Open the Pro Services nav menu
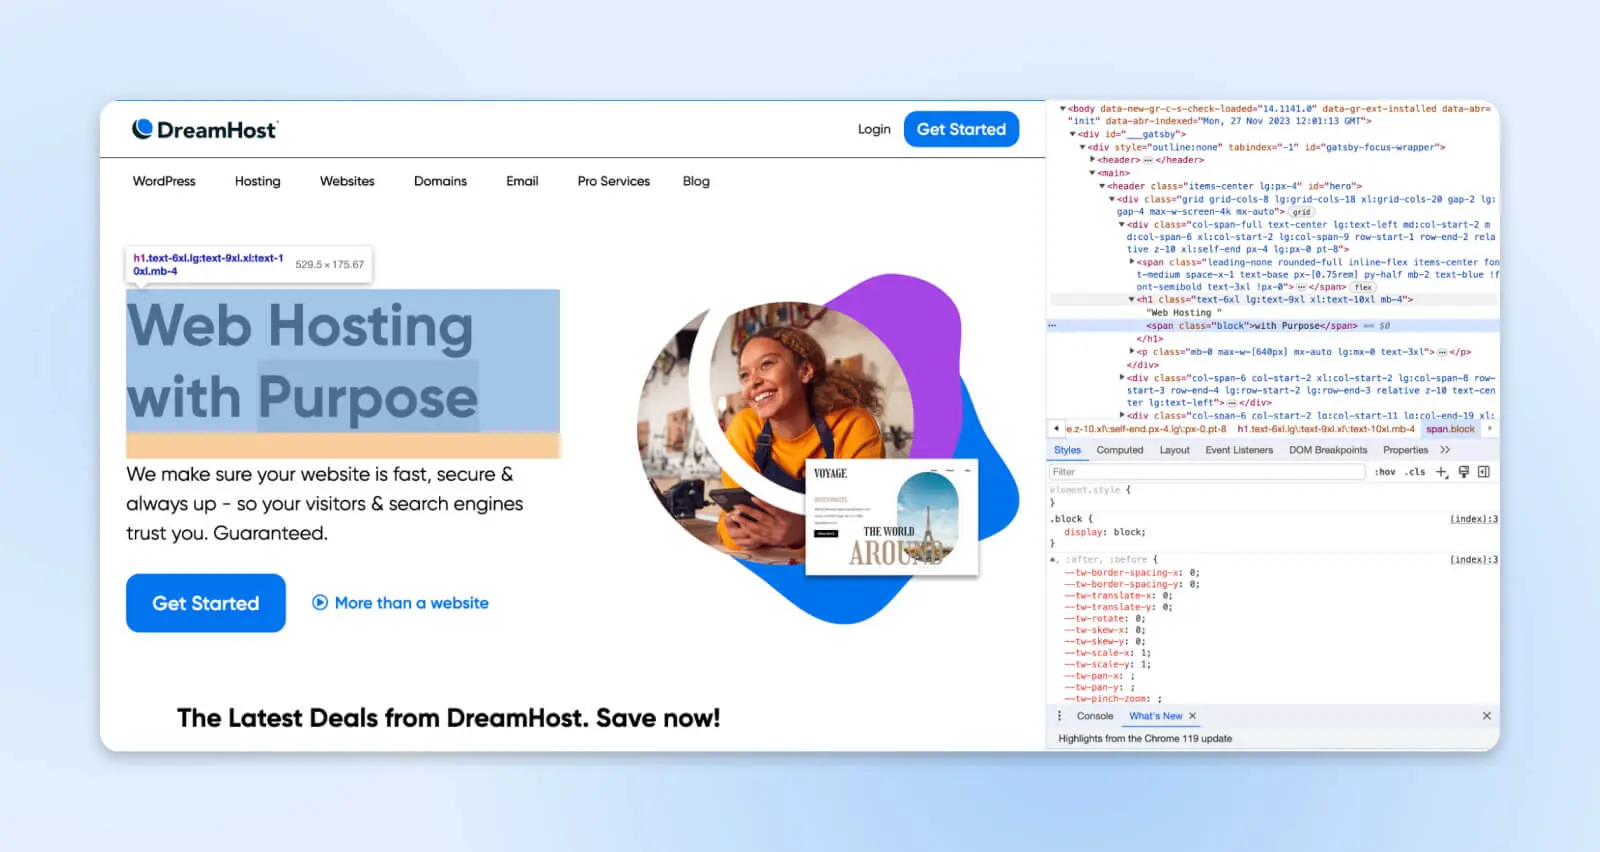 (x=613, y=181)
